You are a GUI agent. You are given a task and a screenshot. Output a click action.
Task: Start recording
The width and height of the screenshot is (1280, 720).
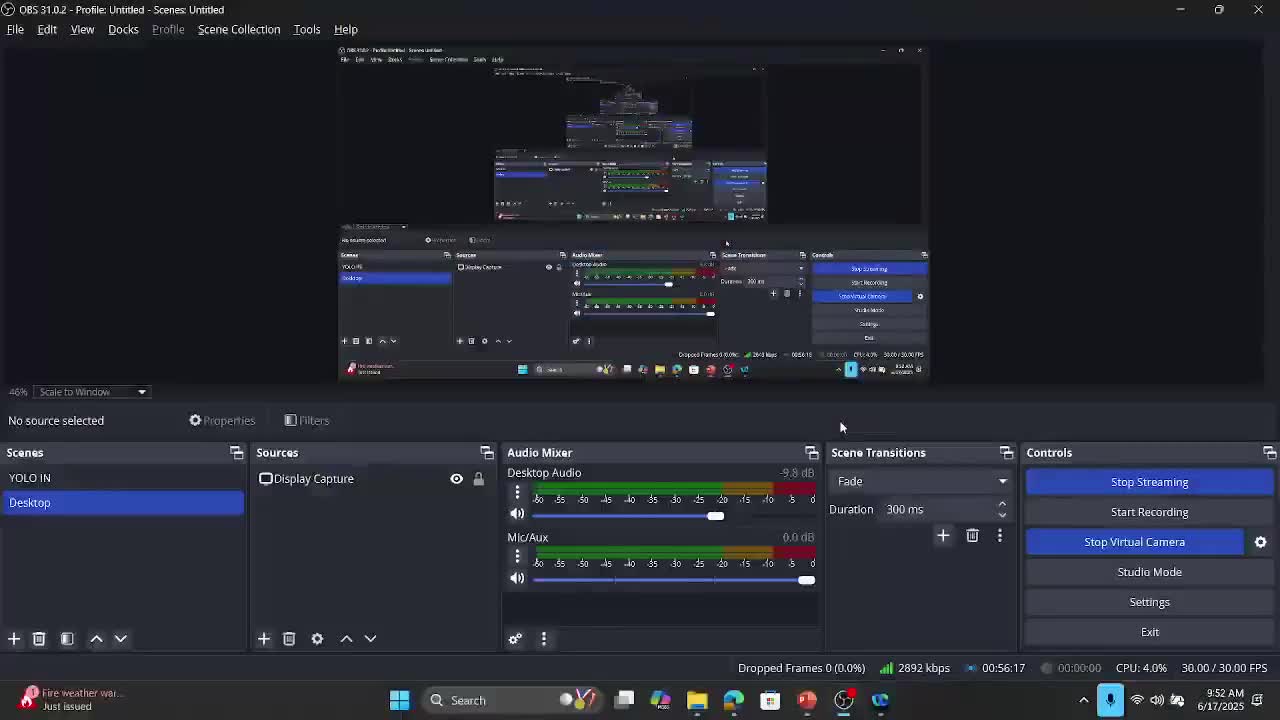coord(1149,512)
